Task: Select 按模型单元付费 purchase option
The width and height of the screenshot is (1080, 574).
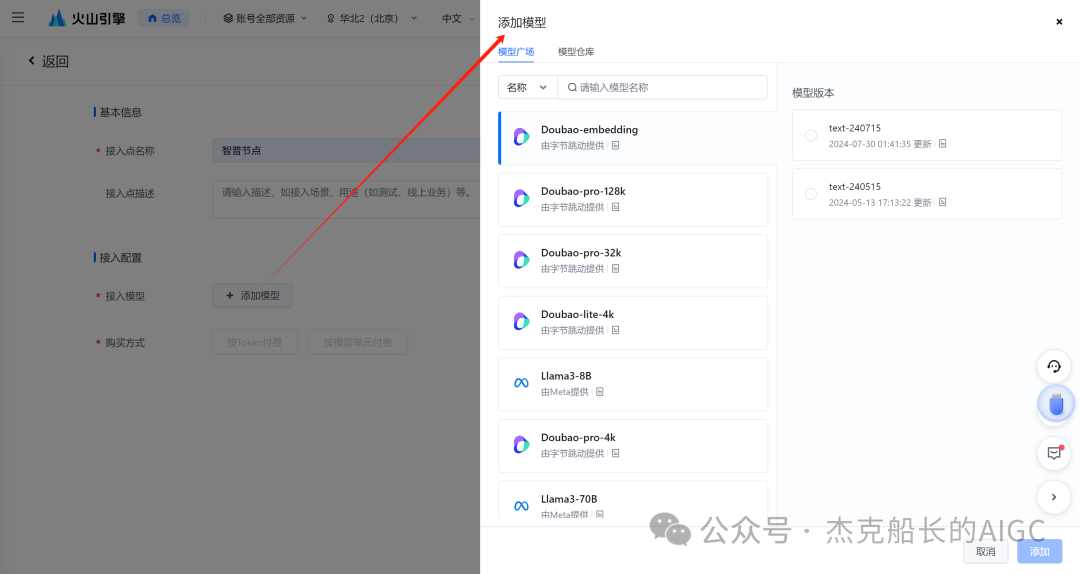Action: pyautogui.click(x=357, y=342)
